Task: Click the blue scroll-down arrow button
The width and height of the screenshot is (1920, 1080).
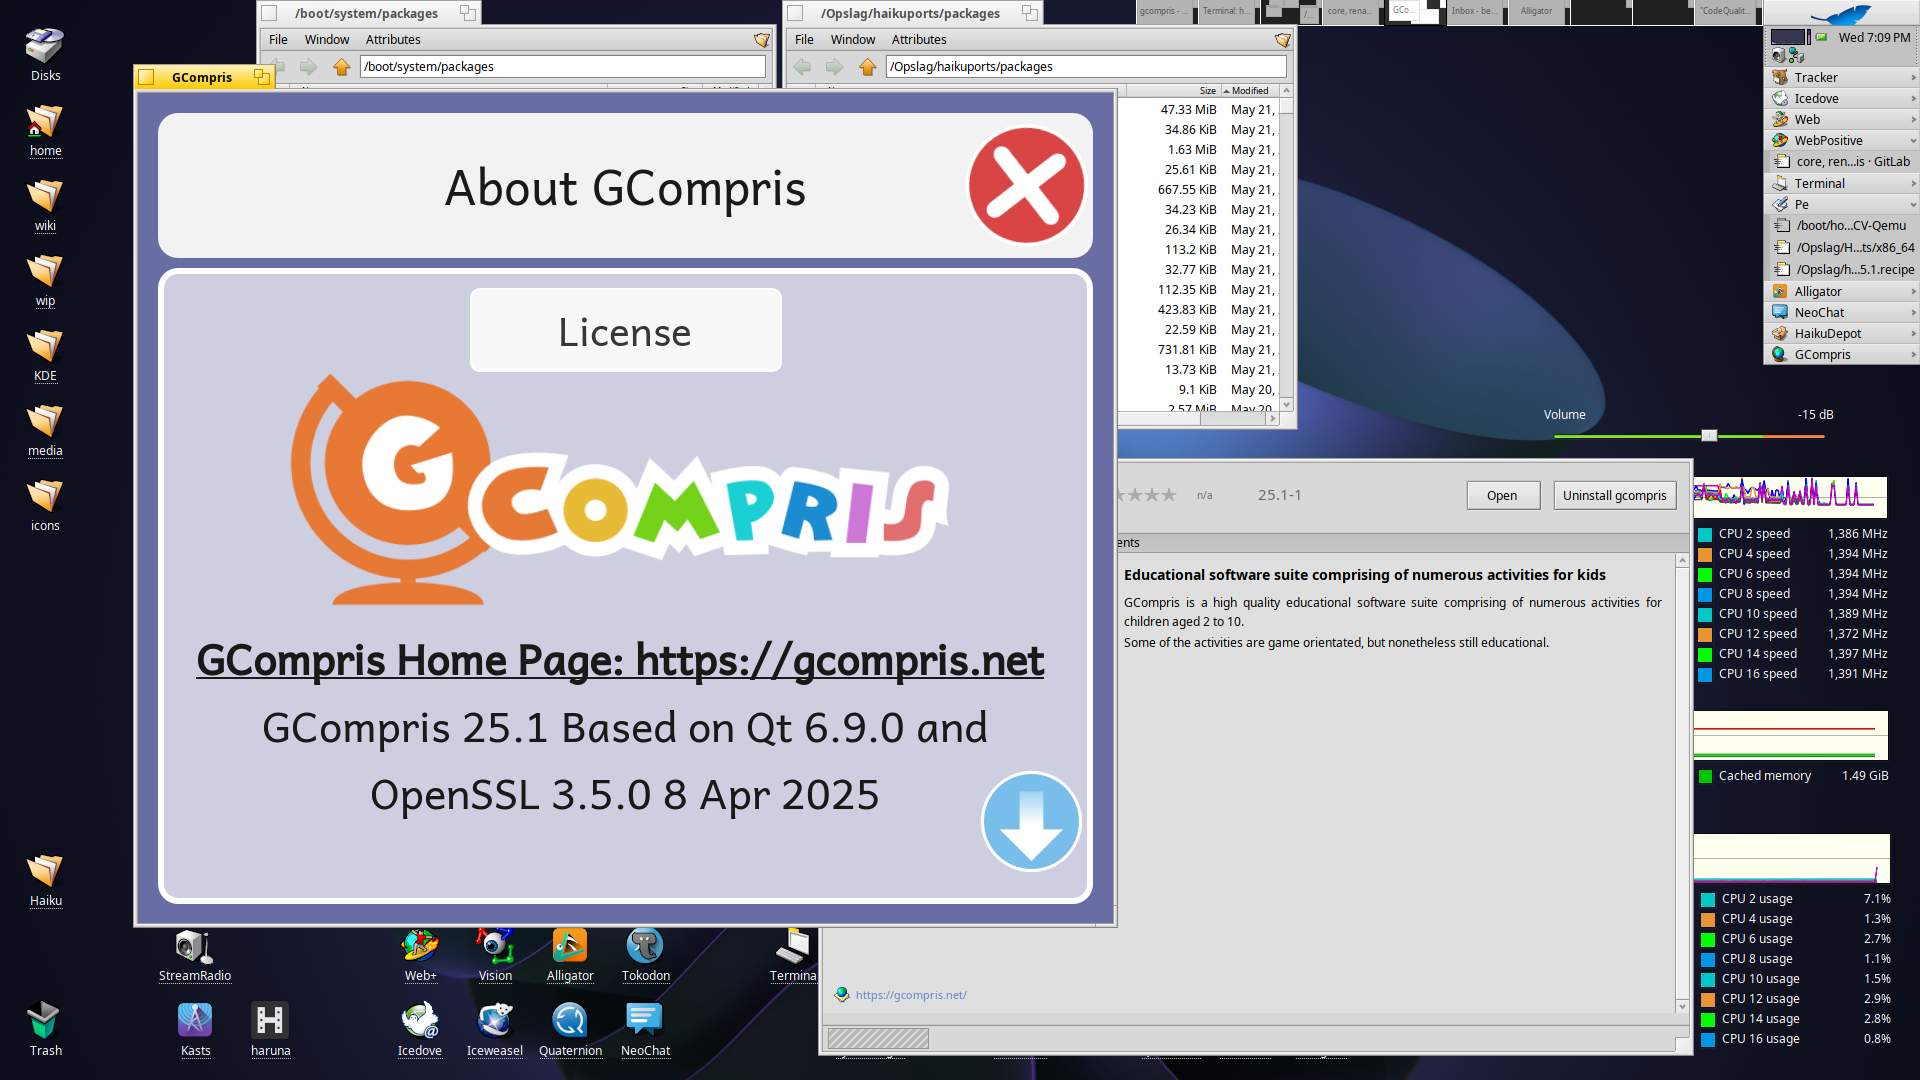Action: tap(1031, 821)
